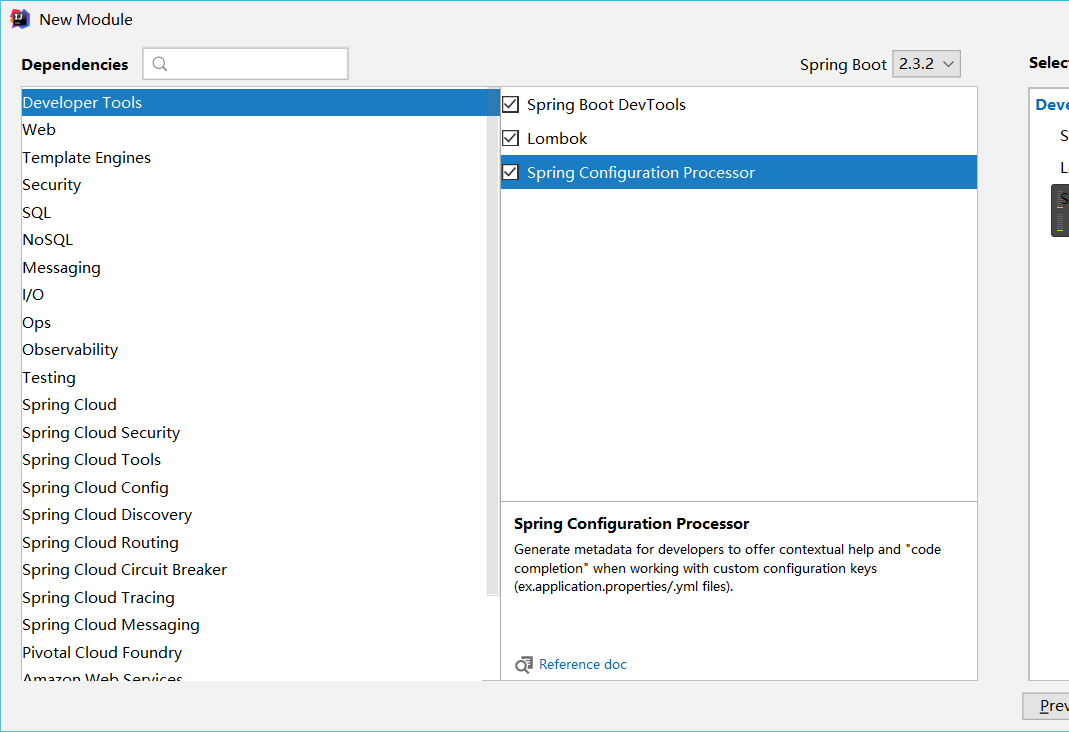This screenshot has height=732, width=1069.
Task: Select the Spring Cloud Circuit Breaker category
Action: (254, 570)
